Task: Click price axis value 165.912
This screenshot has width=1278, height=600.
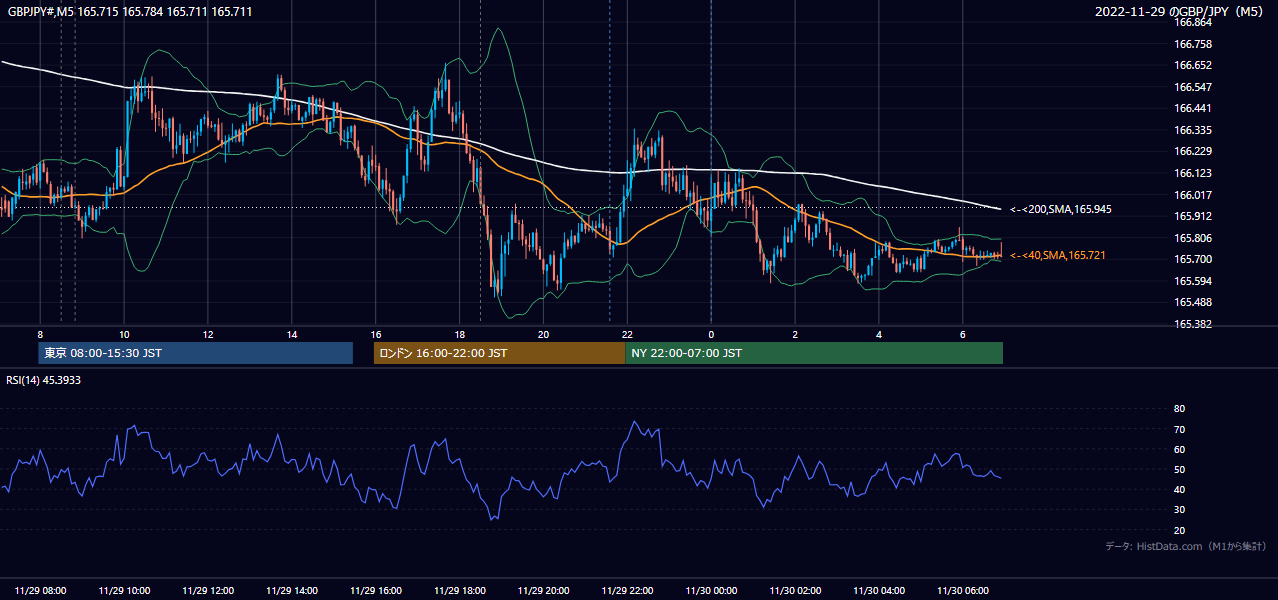Action: tap(1193, 216)
